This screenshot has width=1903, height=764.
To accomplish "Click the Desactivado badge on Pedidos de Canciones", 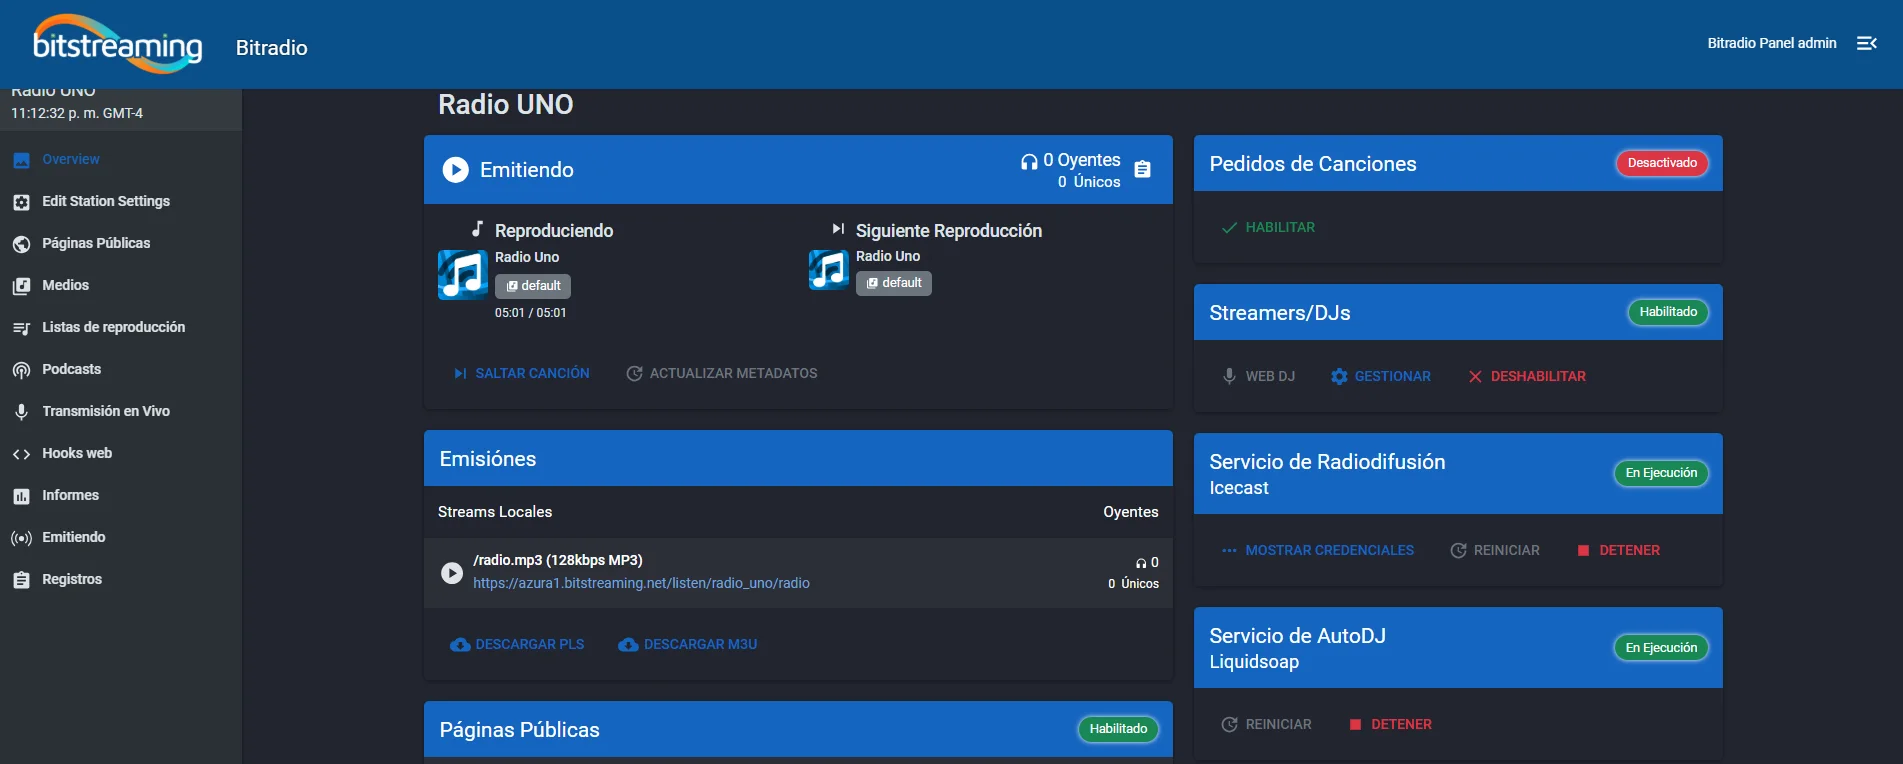I will pyautogui.click(x=1662, y=163).
